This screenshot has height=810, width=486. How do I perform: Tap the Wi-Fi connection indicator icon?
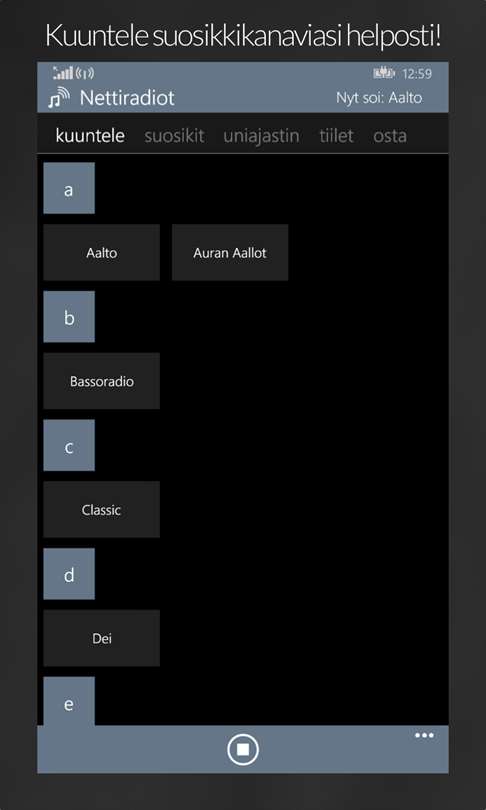point(85,73)
